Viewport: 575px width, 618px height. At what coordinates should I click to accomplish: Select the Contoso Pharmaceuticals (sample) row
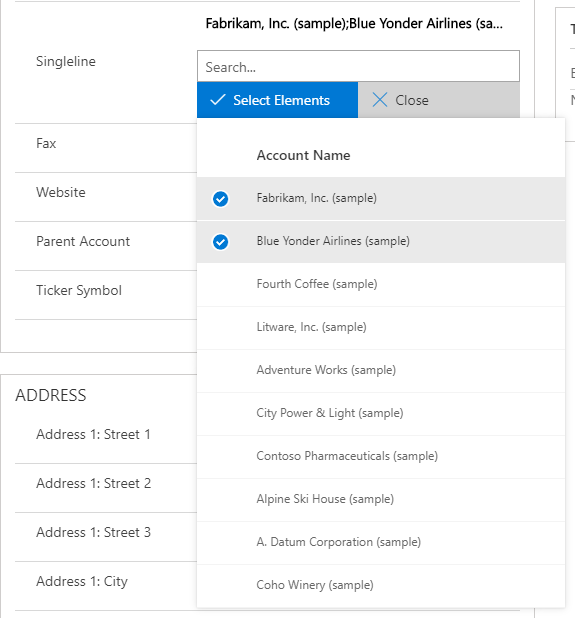(x=381, y=456)
